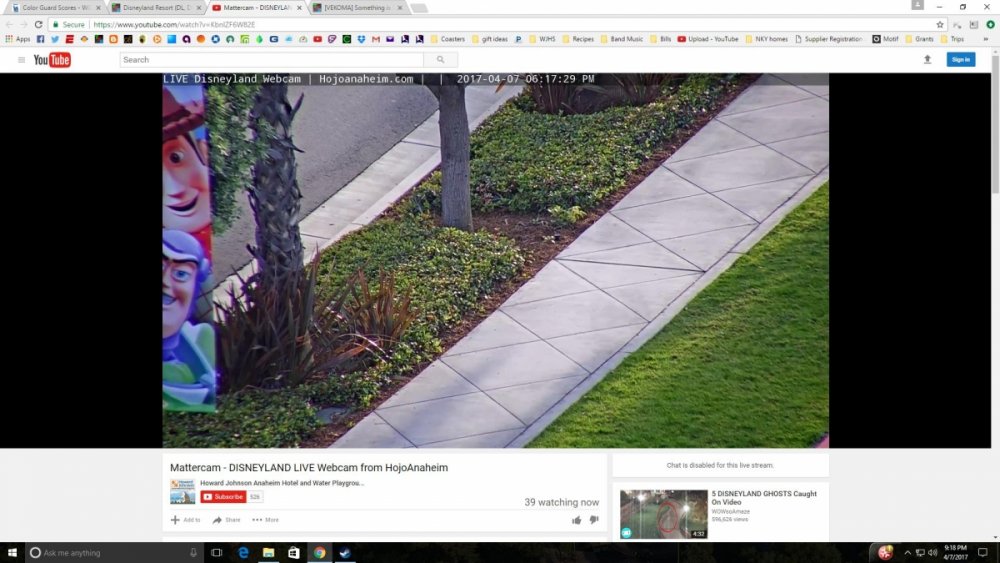Dislike the video with thumbs down

tap(594, 520)
